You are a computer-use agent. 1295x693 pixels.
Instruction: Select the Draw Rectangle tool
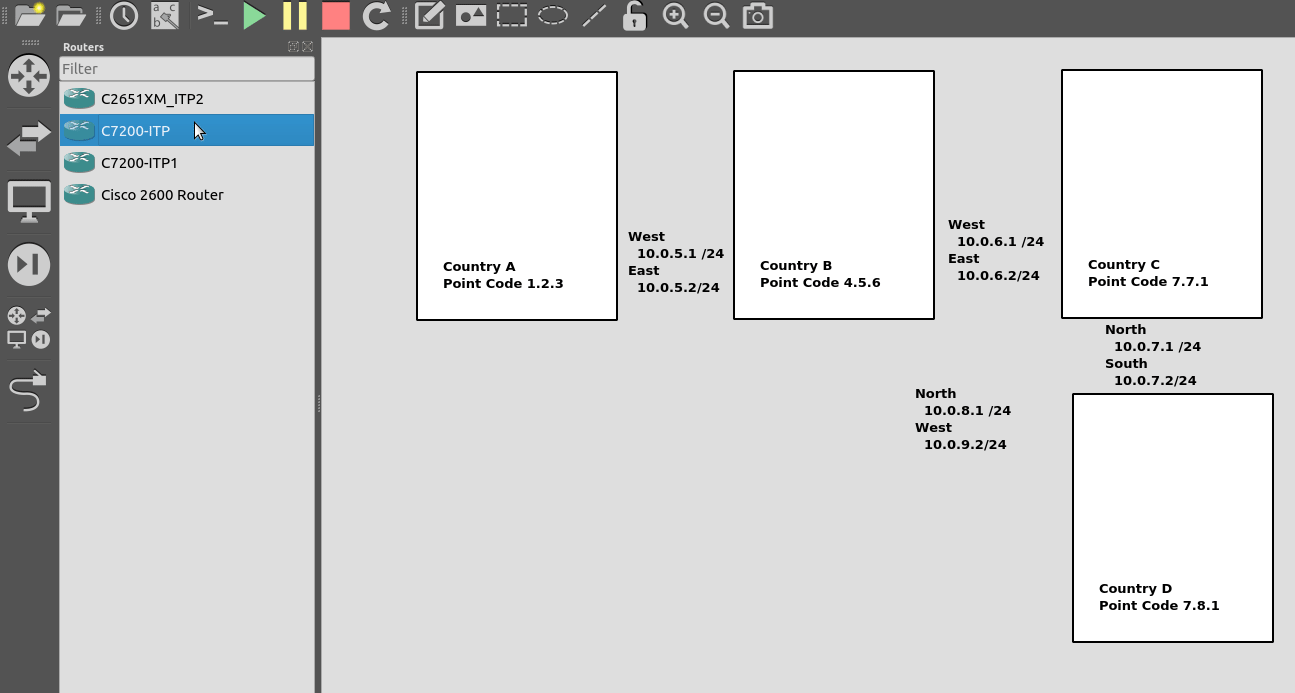pos(512,16)
